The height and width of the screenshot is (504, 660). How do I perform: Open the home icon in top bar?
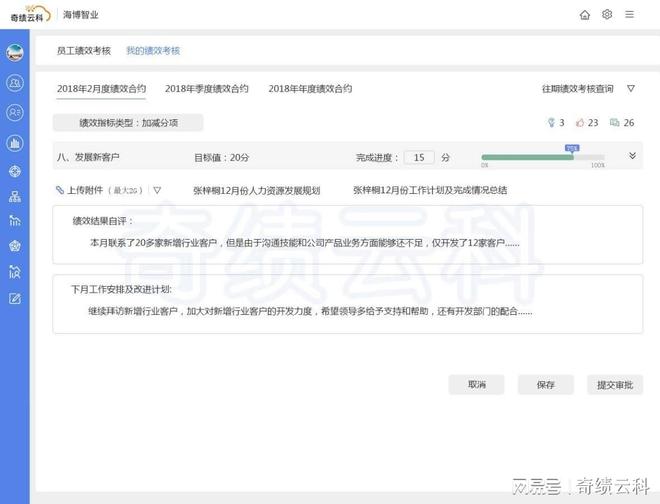(585, 15)
